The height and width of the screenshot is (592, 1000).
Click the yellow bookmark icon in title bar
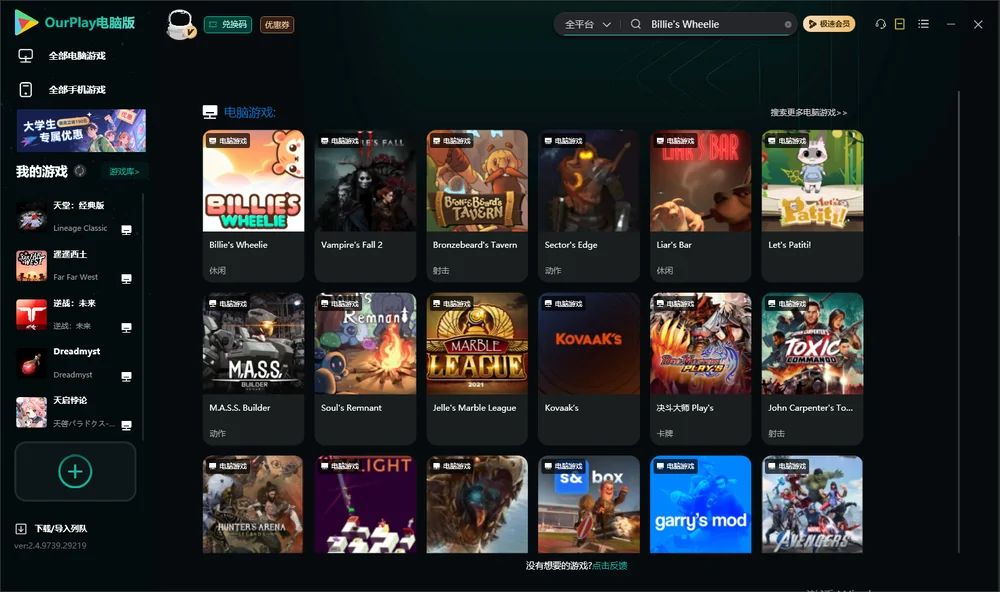(900, 24)
